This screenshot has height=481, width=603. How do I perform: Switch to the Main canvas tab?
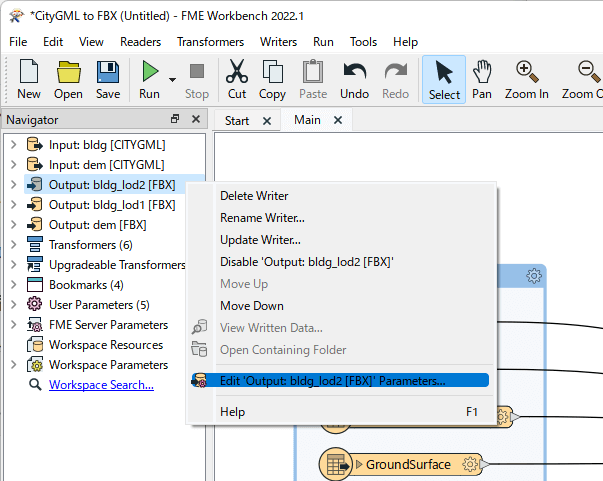click(307, 120)
